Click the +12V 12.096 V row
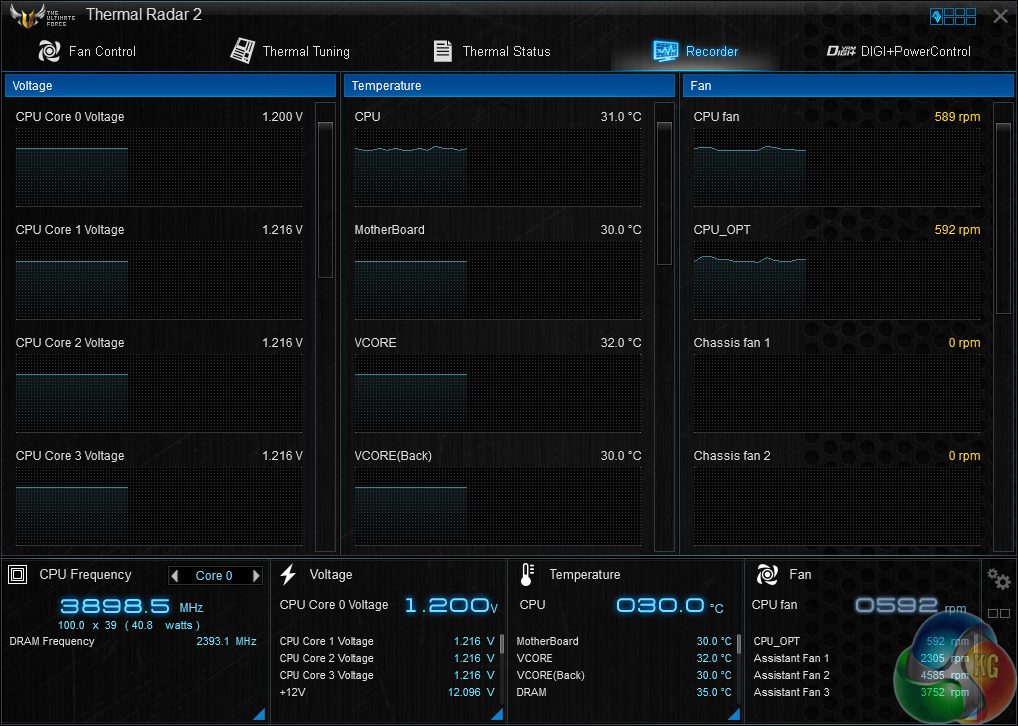The height and width of the screenshot is (726, 1018). (387, 692)
